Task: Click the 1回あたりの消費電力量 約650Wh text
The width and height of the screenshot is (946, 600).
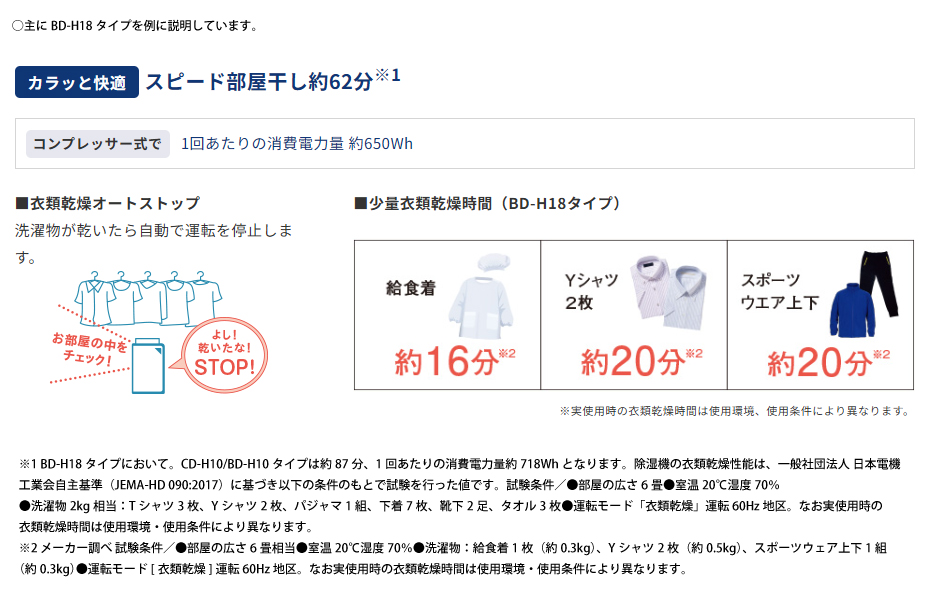Action: [x=297, y=144]
